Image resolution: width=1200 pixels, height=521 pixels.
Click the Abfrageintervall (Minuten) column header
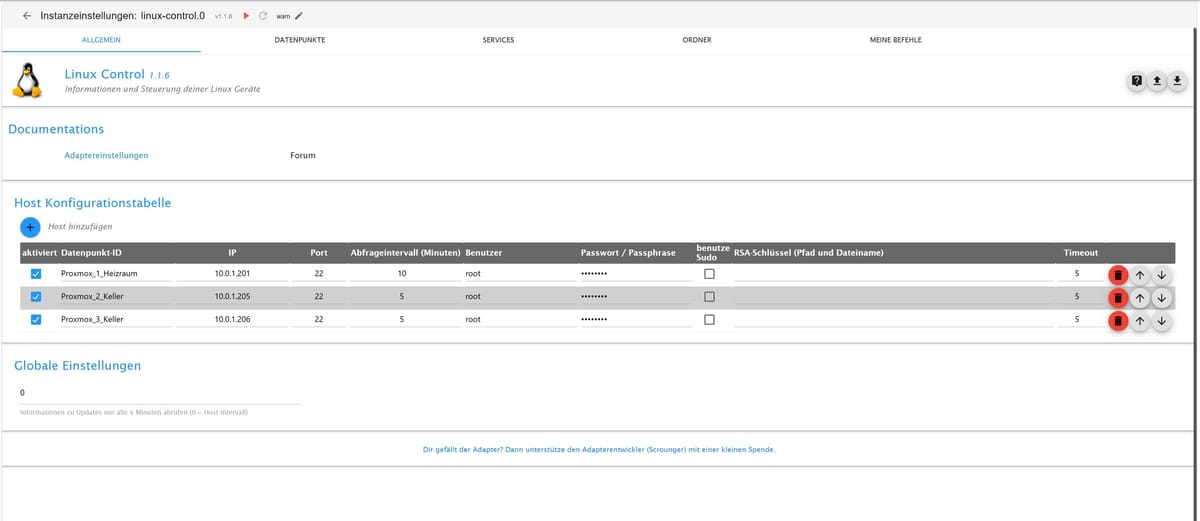pos(405,253)
